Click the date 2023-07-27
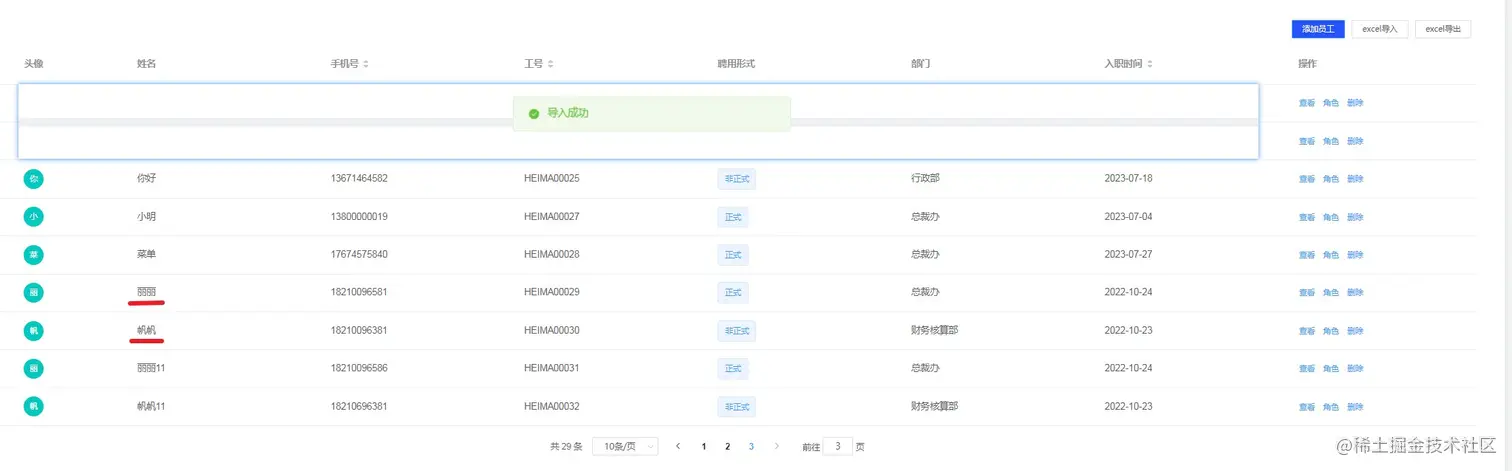The height and width of the screenshot is (471, 1512). (x=1128, y=255)
